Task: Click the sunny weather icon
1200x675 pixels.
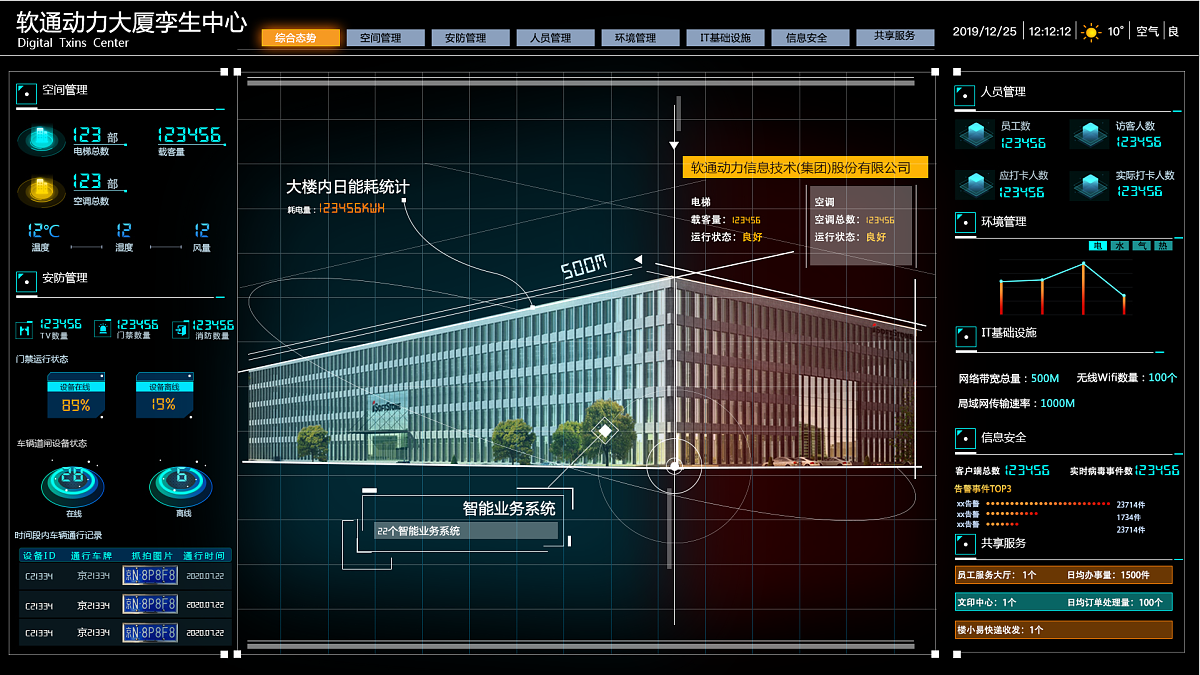Action: pos(1090,32)
